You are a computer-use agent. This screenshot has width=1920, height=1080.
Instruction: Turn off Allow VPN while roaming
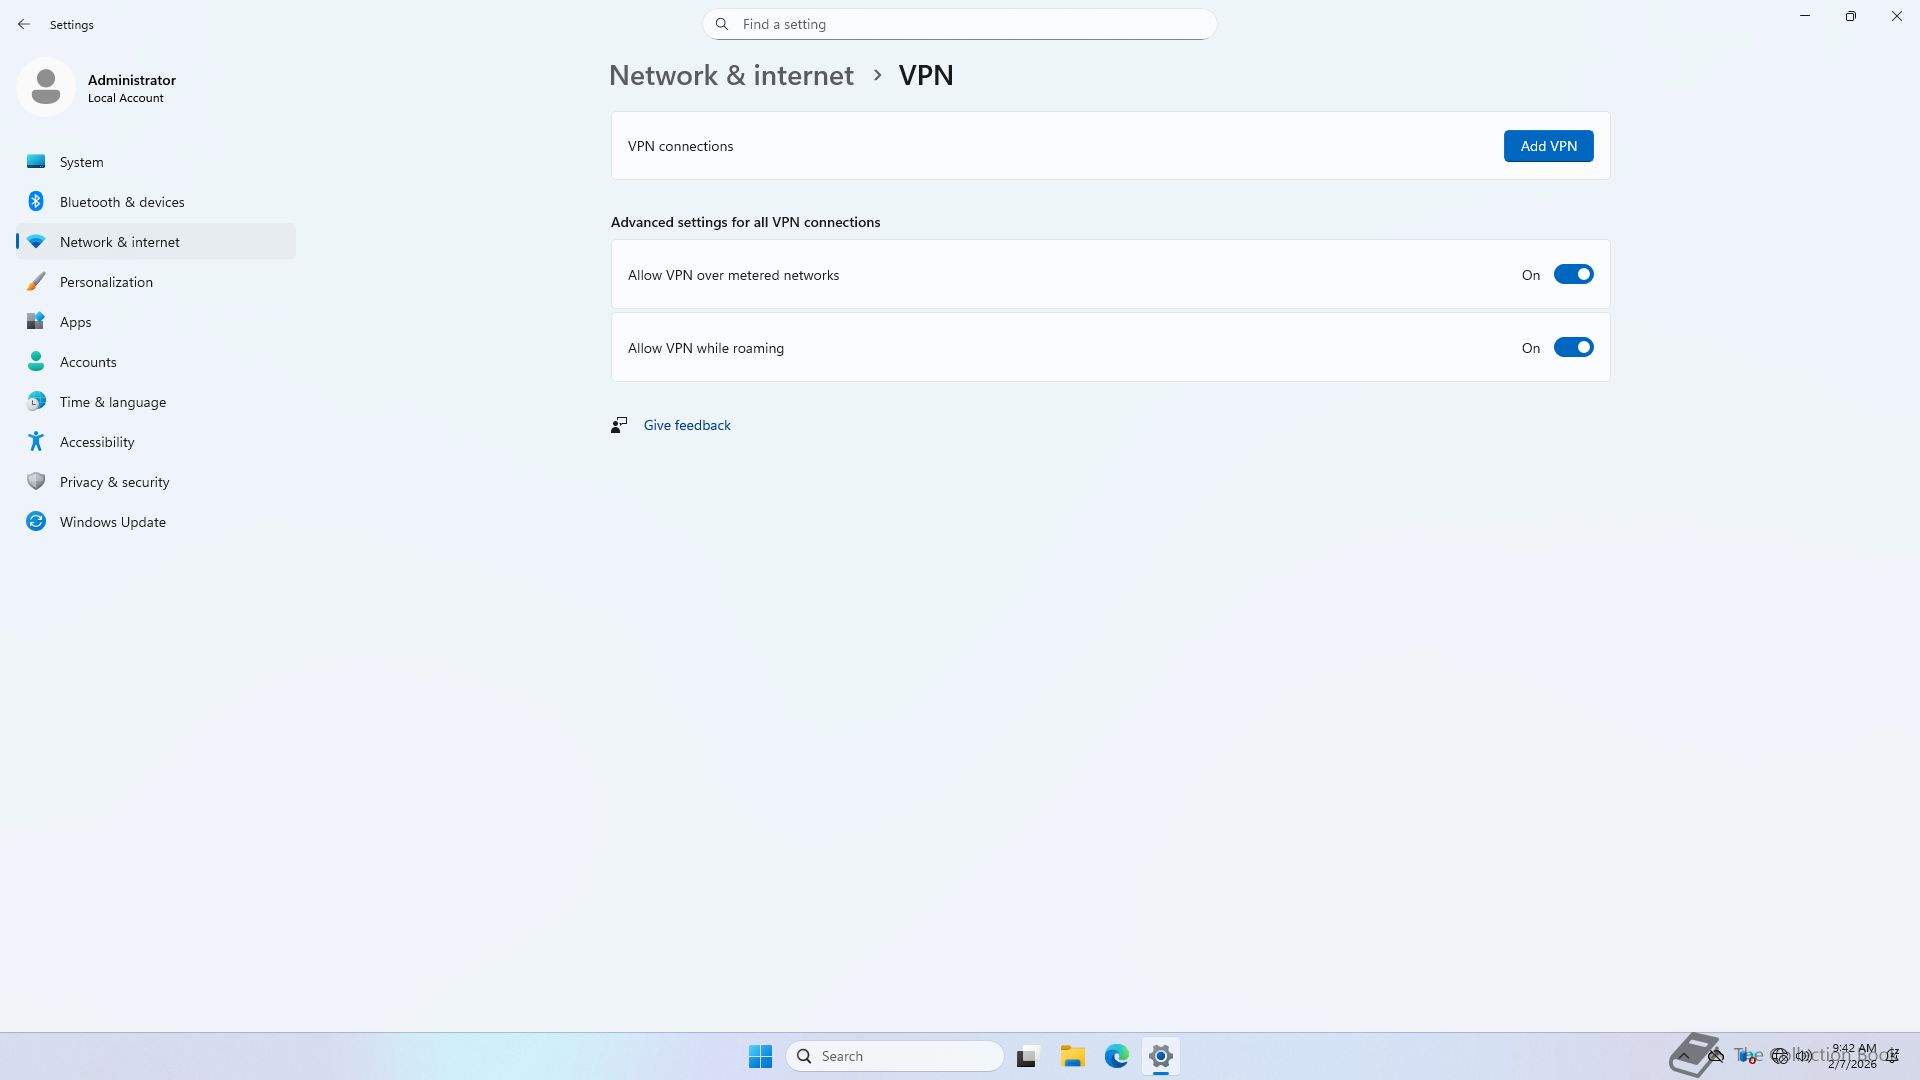tap(1573, 348)
